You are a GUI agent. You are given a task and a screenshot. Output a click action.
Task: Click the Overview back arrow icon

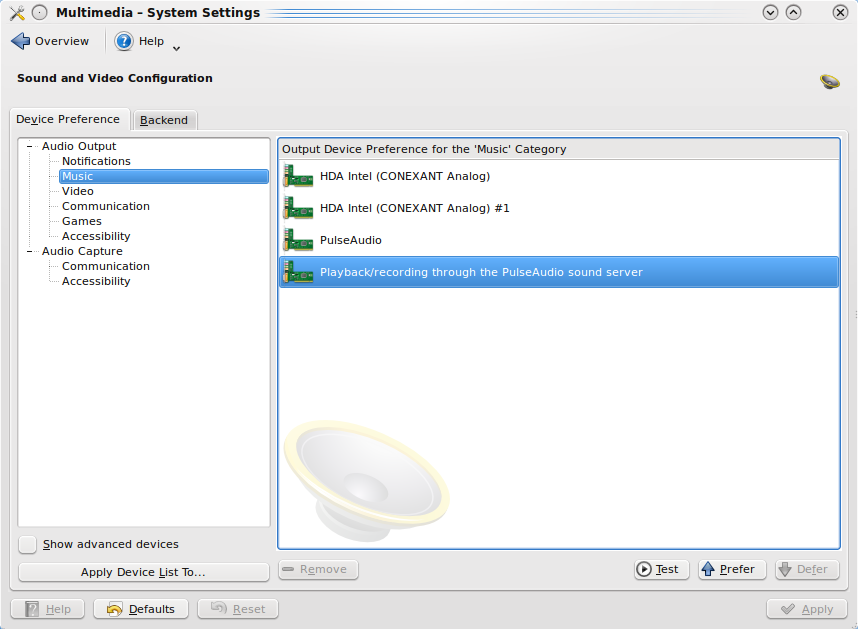[20, 41]
